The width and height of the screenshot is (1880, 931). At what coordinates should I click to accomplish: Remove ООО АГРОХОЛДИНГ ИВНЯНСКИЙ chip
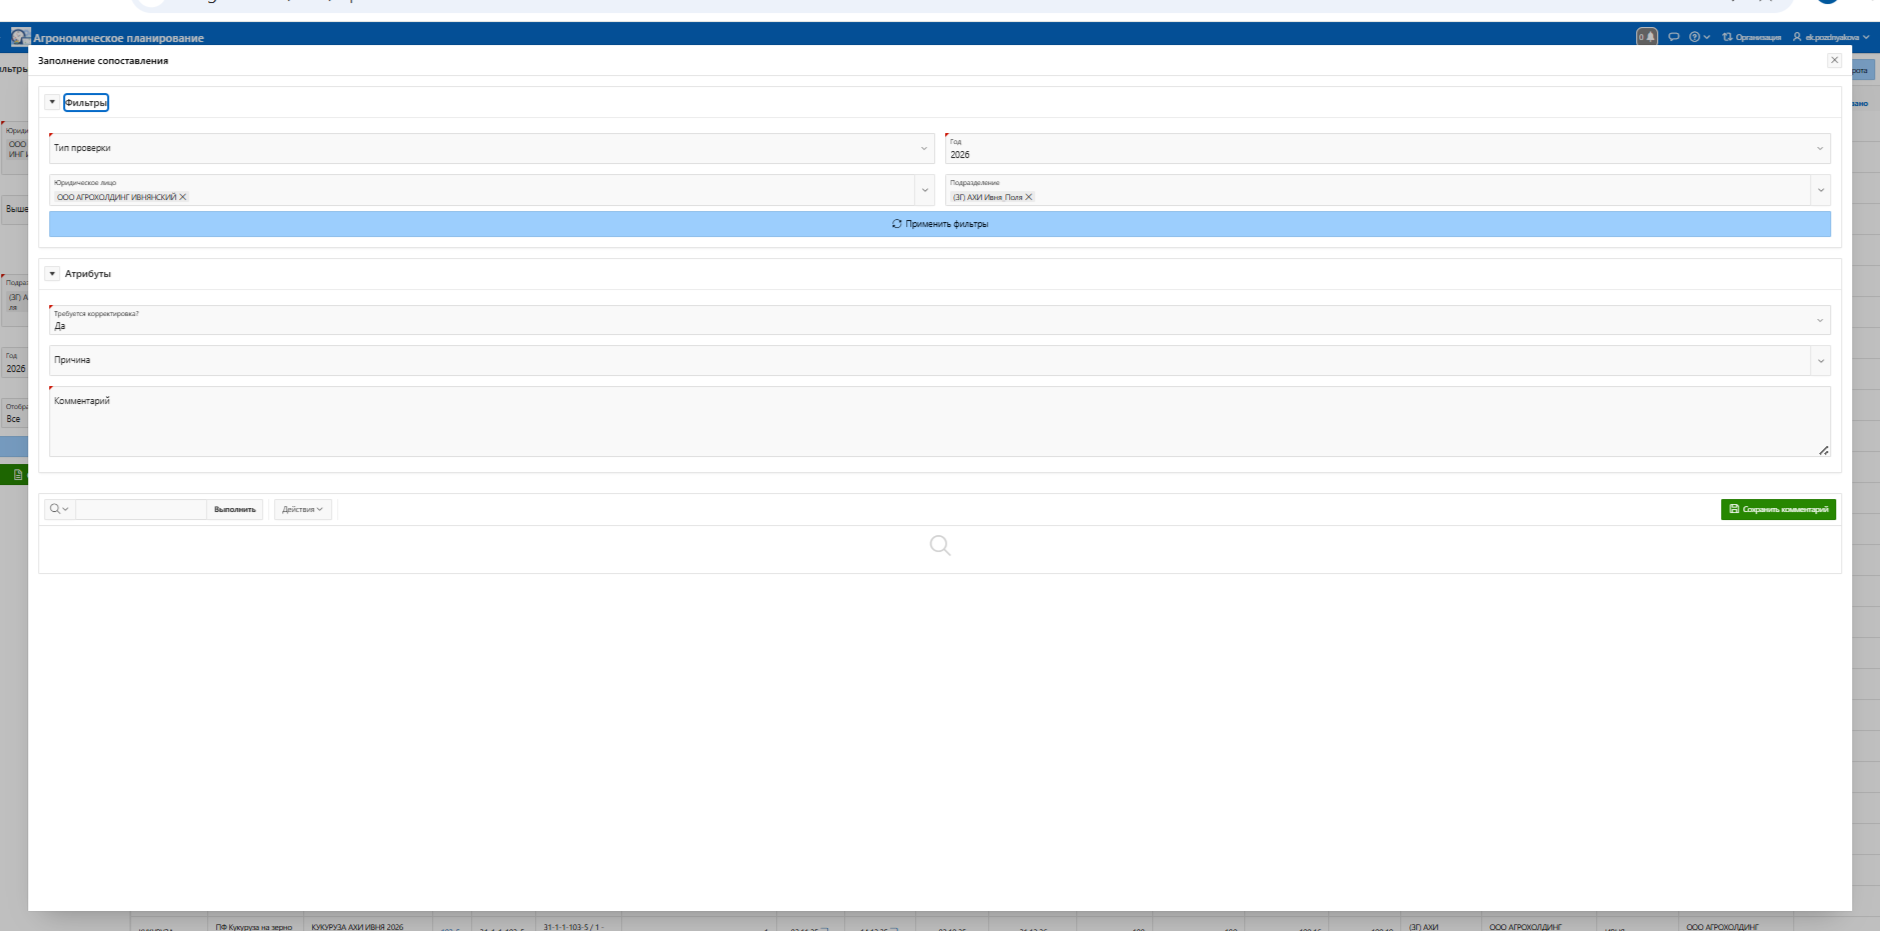pyautogui.click(x=183, y=197)
